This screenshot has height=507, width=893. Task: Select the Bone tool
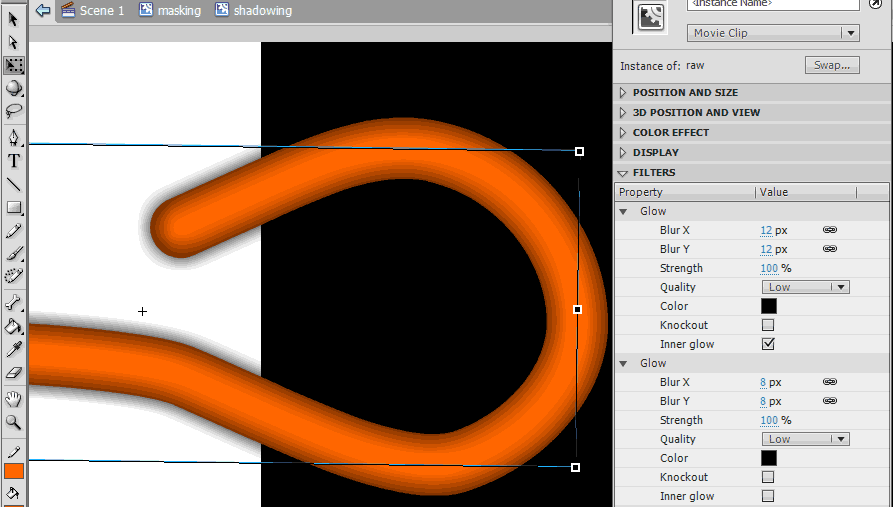tap(14, 302)
